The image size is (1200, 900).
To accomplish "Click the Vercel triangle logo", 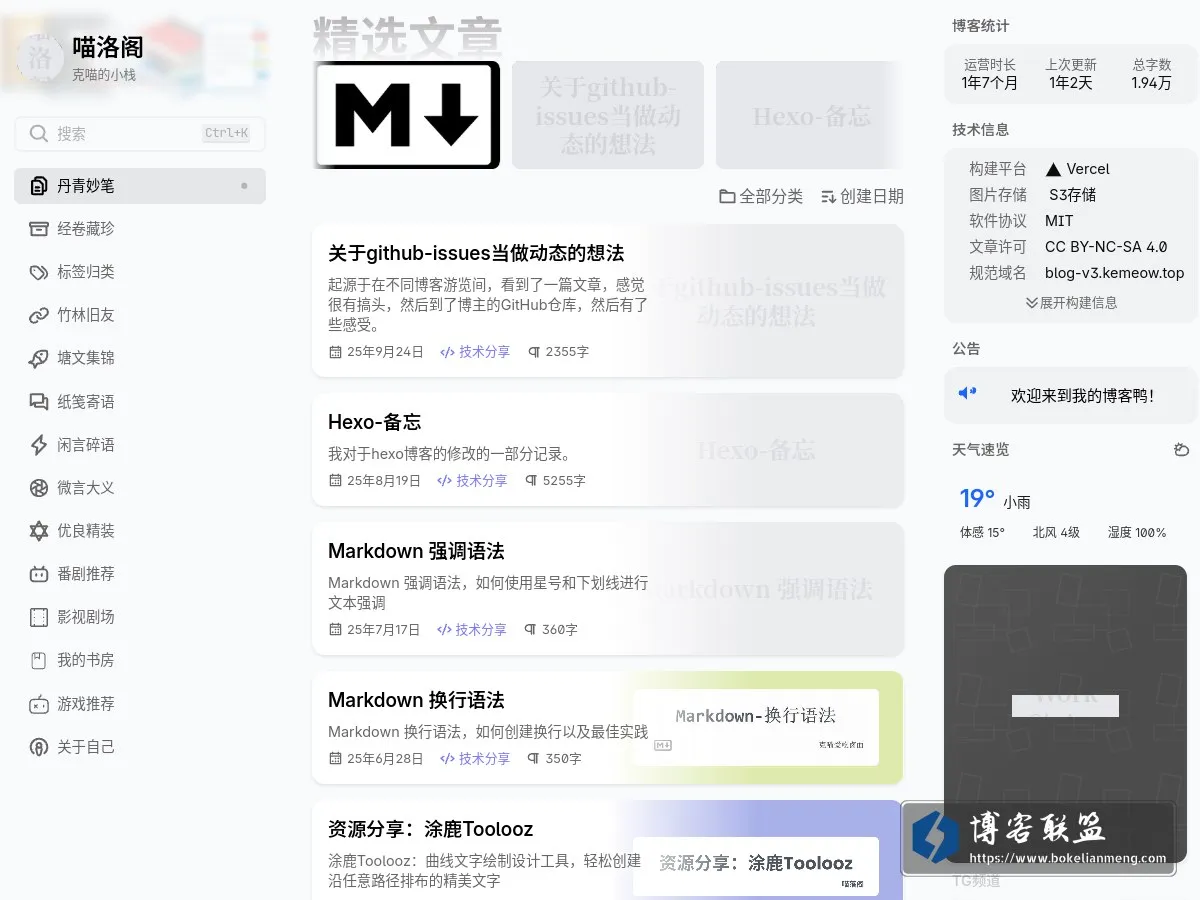I will coord(1053,169).
